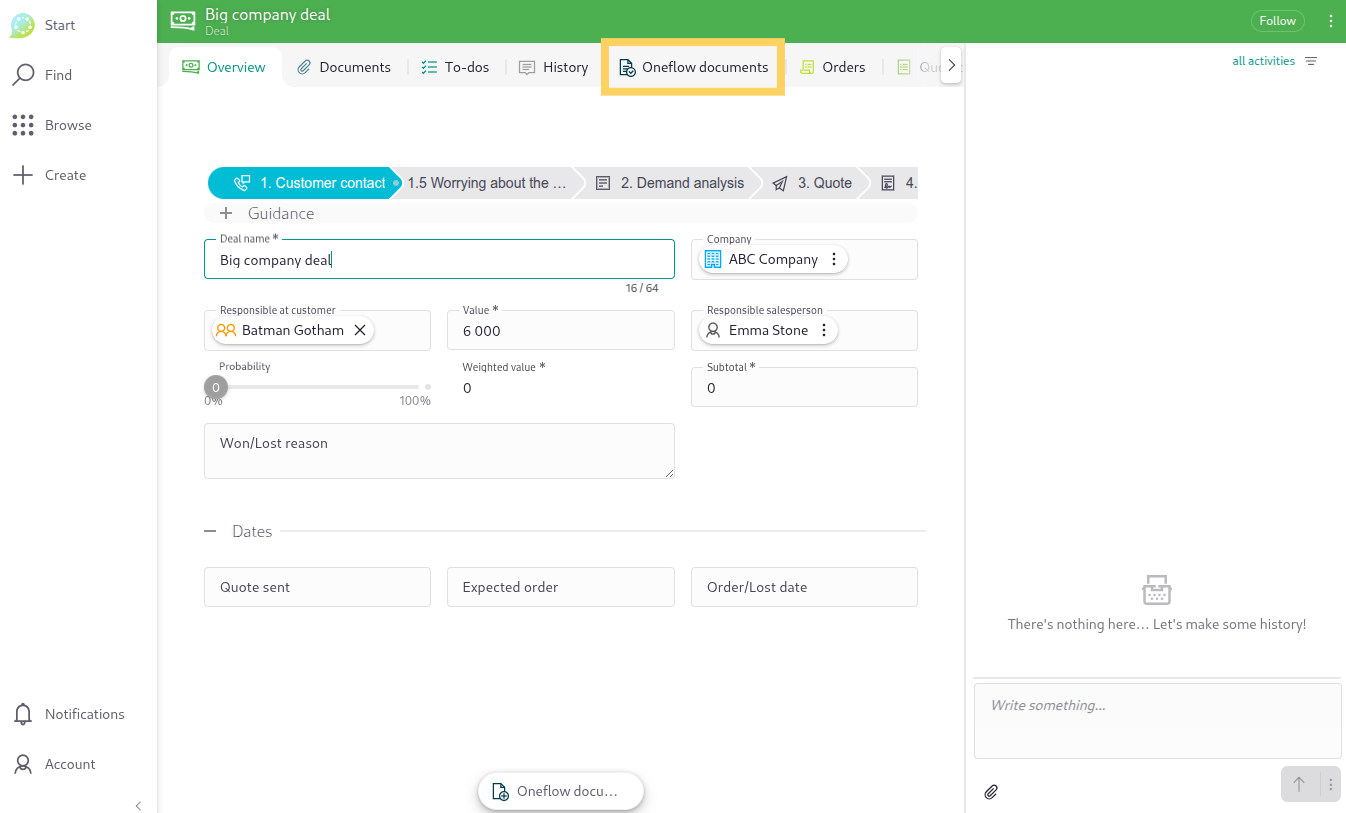Viewport: 1346px width, 813px height.
Task: Click the Expected order date field
Action: click(x=561, y=587)
